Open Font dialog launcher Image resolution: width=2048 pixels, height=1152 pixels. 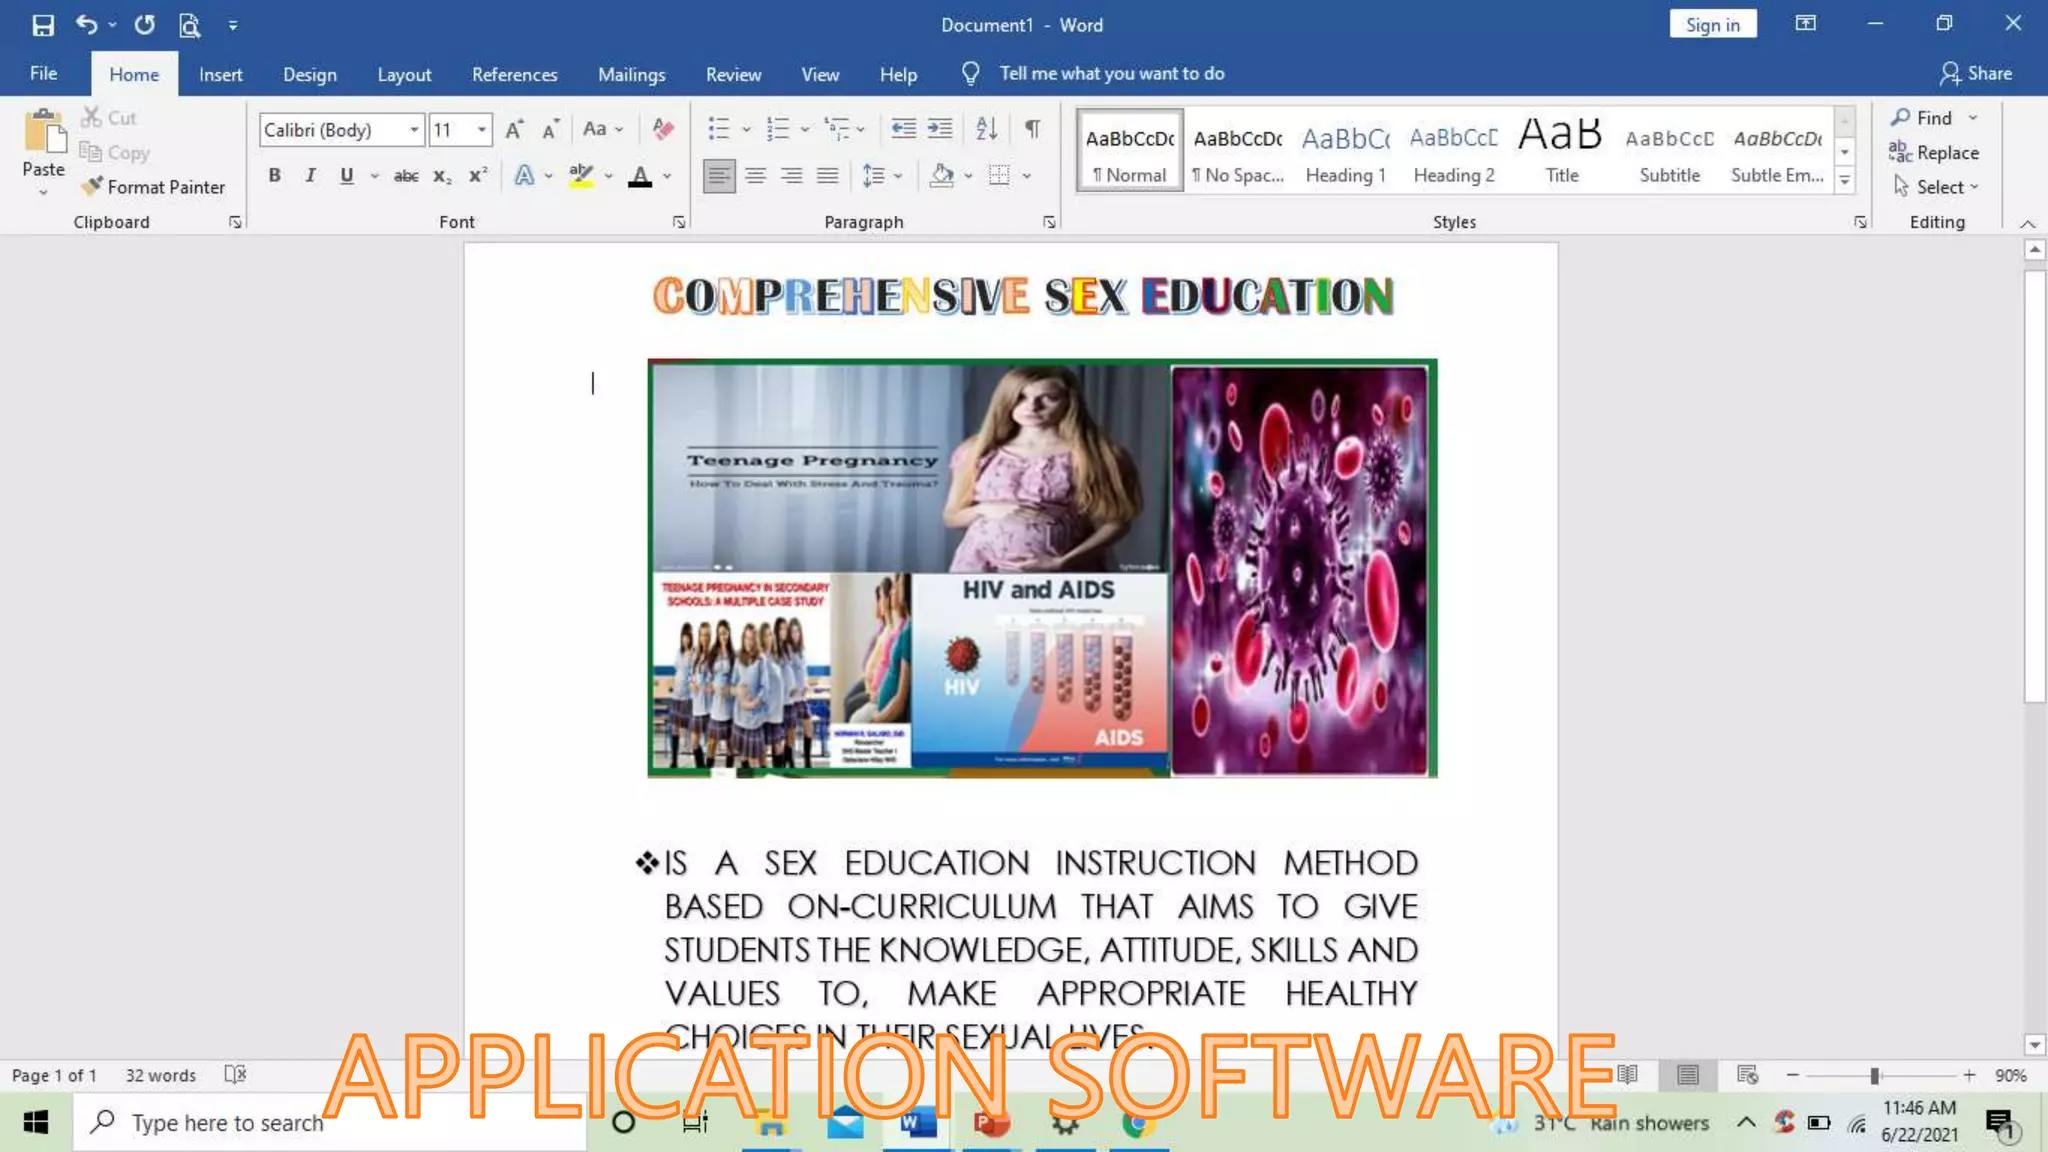coord(679,222)
